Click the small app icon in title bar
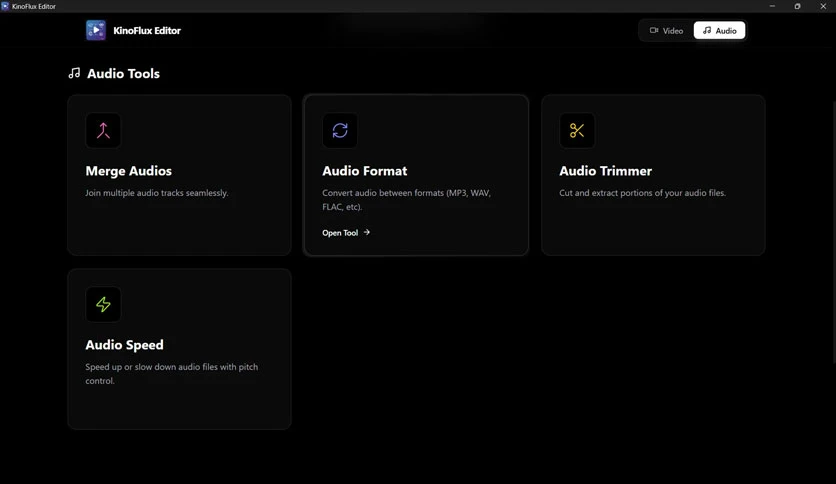836x484 pixels. (5, 6)
